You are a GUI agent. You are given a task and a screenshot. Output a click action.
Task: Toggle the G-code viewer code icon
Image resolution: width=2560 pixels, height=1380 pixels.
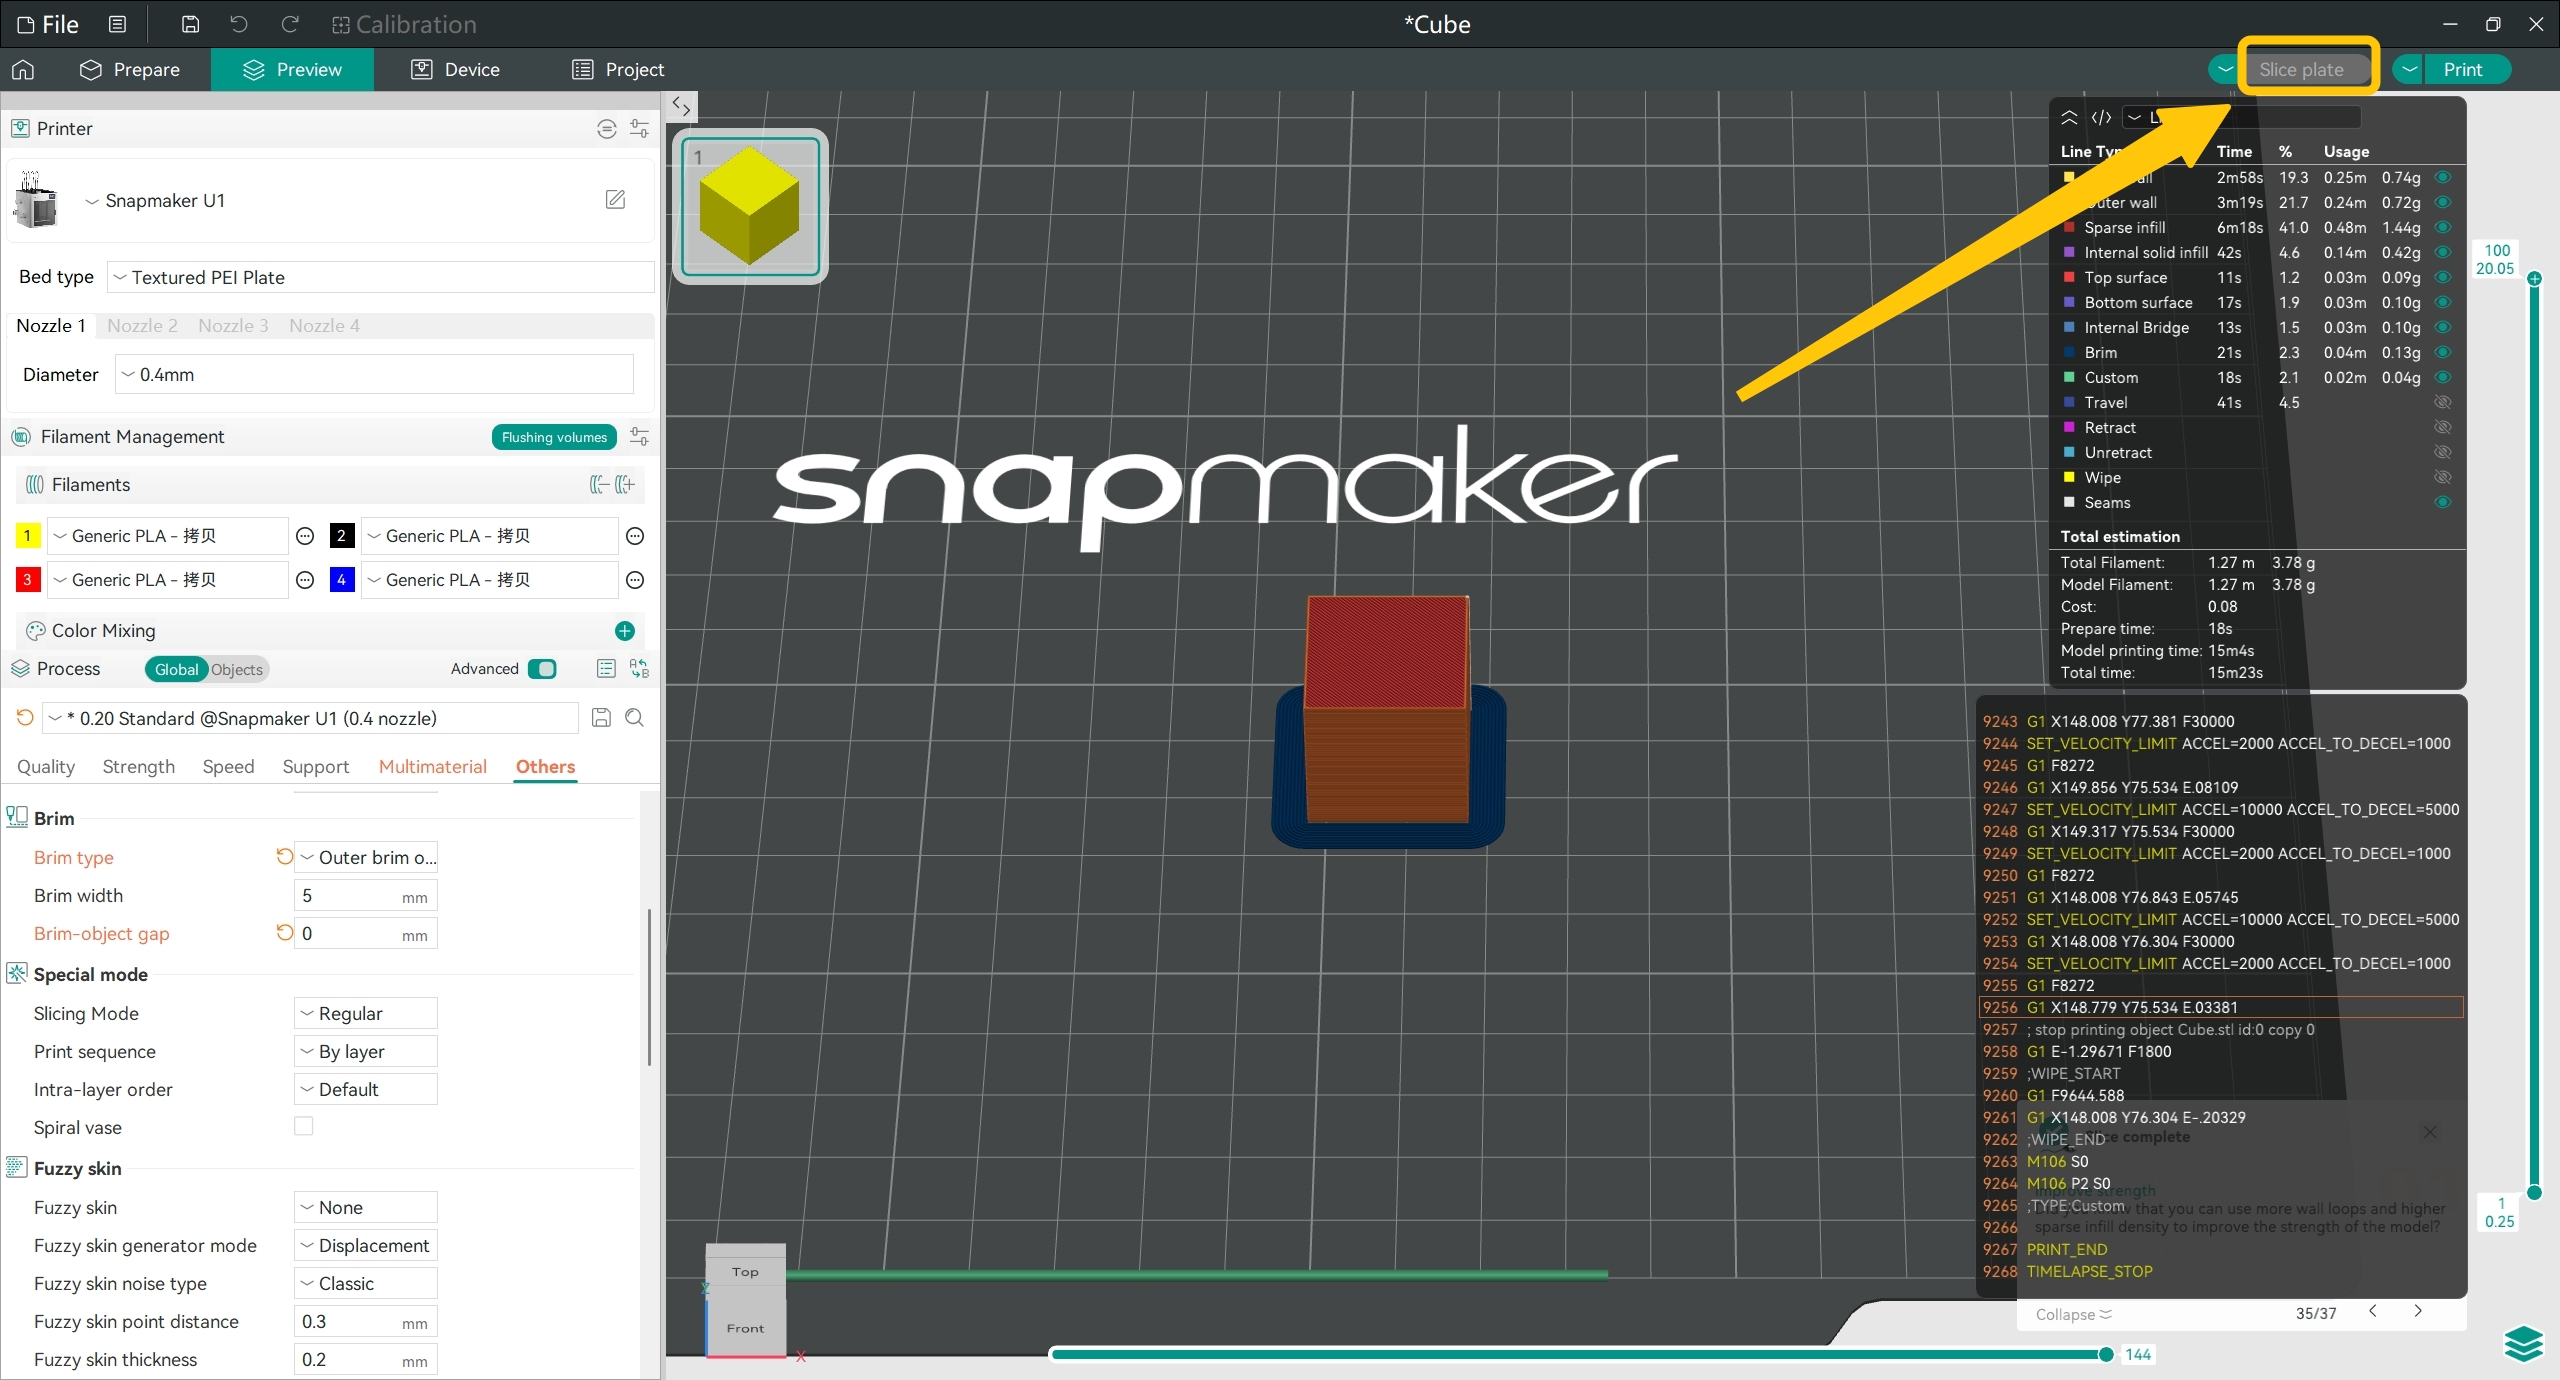[x=2101, y=118]
